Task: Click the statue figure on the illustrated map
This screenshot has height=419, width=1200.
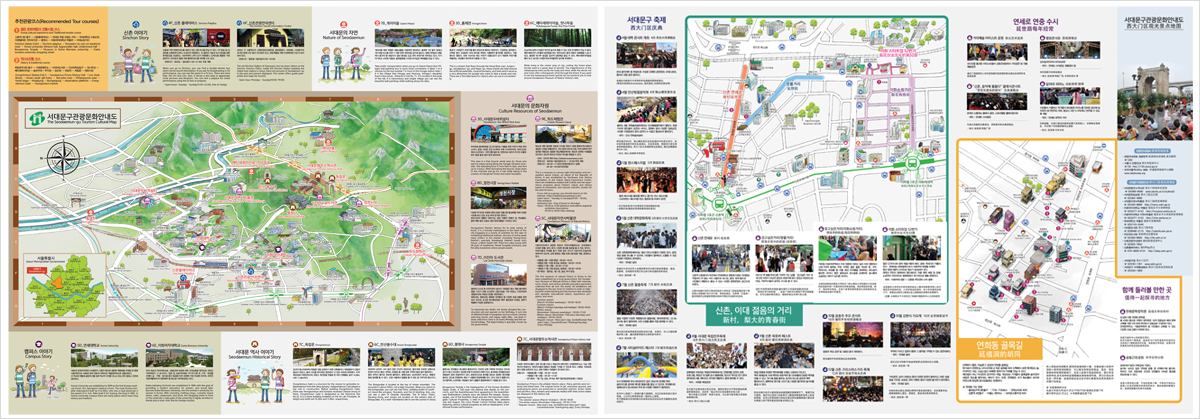Action: (405, 304)
